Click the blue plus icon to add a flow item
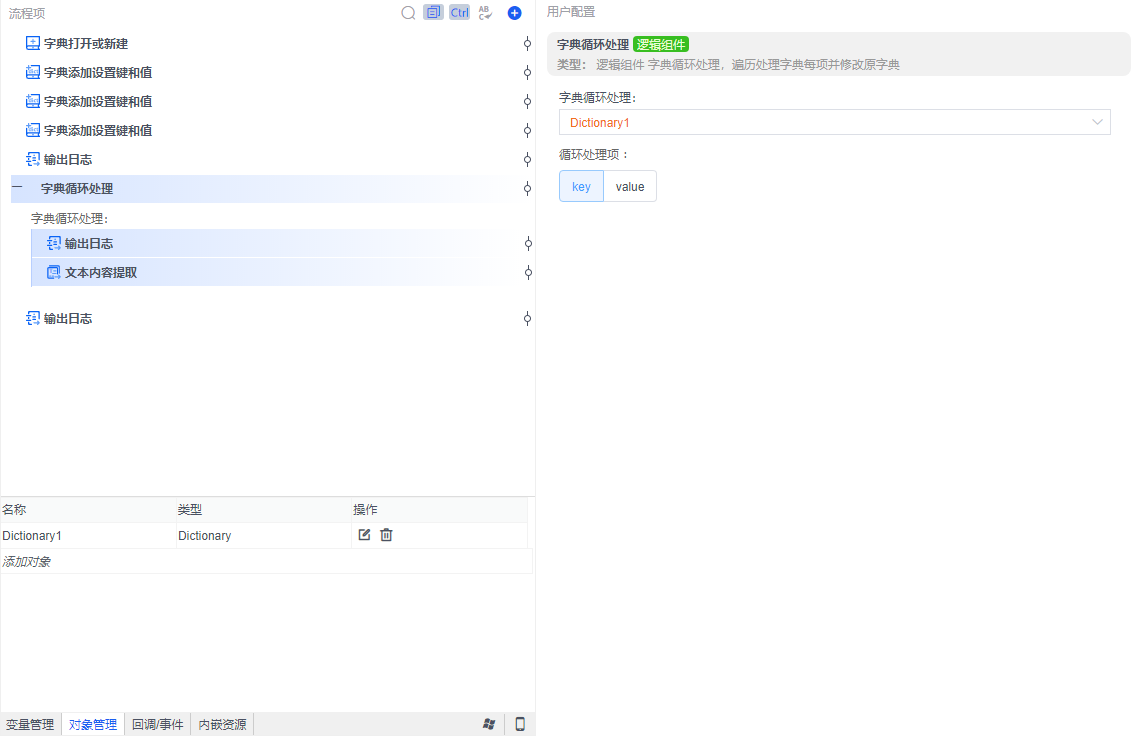The height and width of the screenshot is (736, 1135). point(514,12)
